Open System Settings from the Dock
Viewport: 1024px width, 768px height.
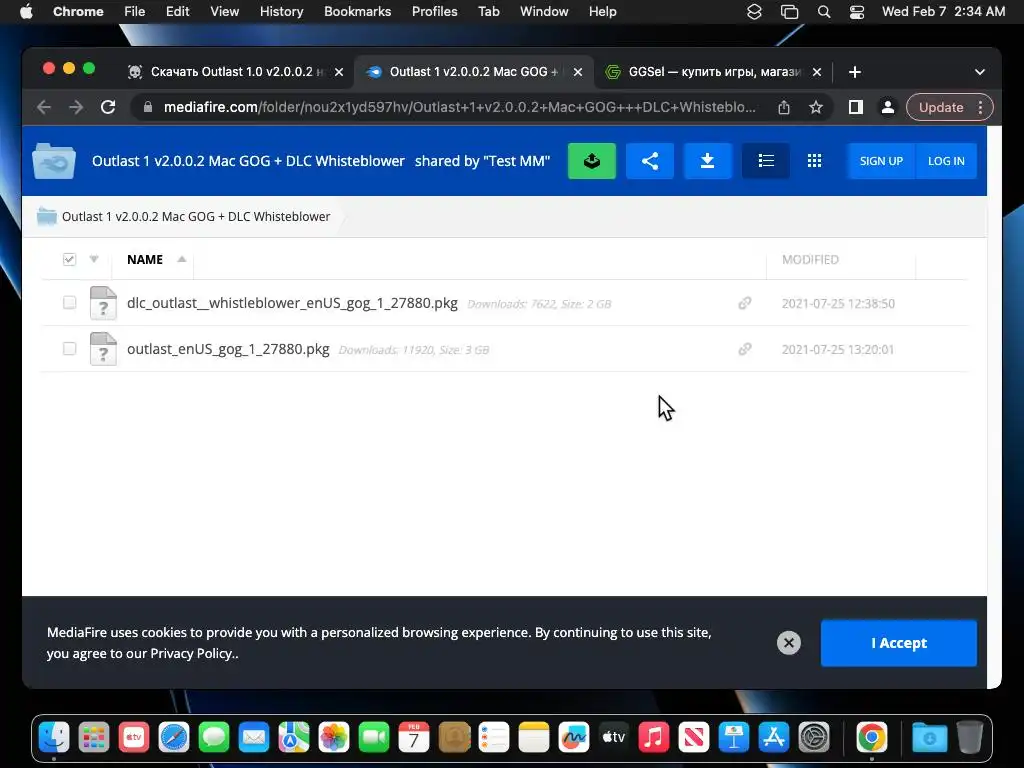(x=814, y=737)
